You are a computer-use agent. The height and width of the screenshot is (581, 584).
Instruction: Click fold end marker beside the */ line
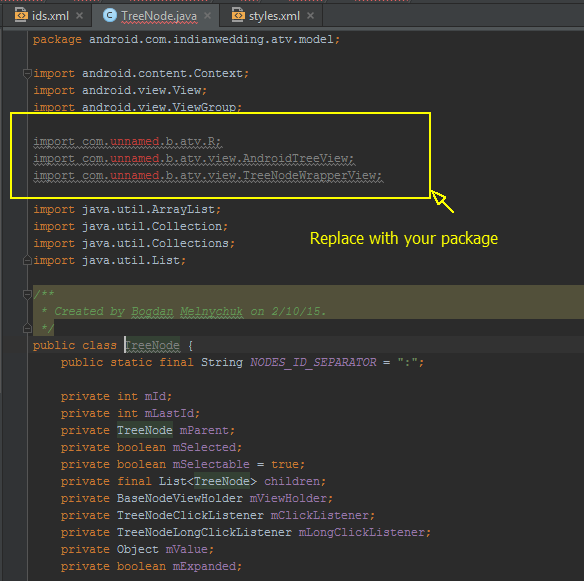[27, 328]
